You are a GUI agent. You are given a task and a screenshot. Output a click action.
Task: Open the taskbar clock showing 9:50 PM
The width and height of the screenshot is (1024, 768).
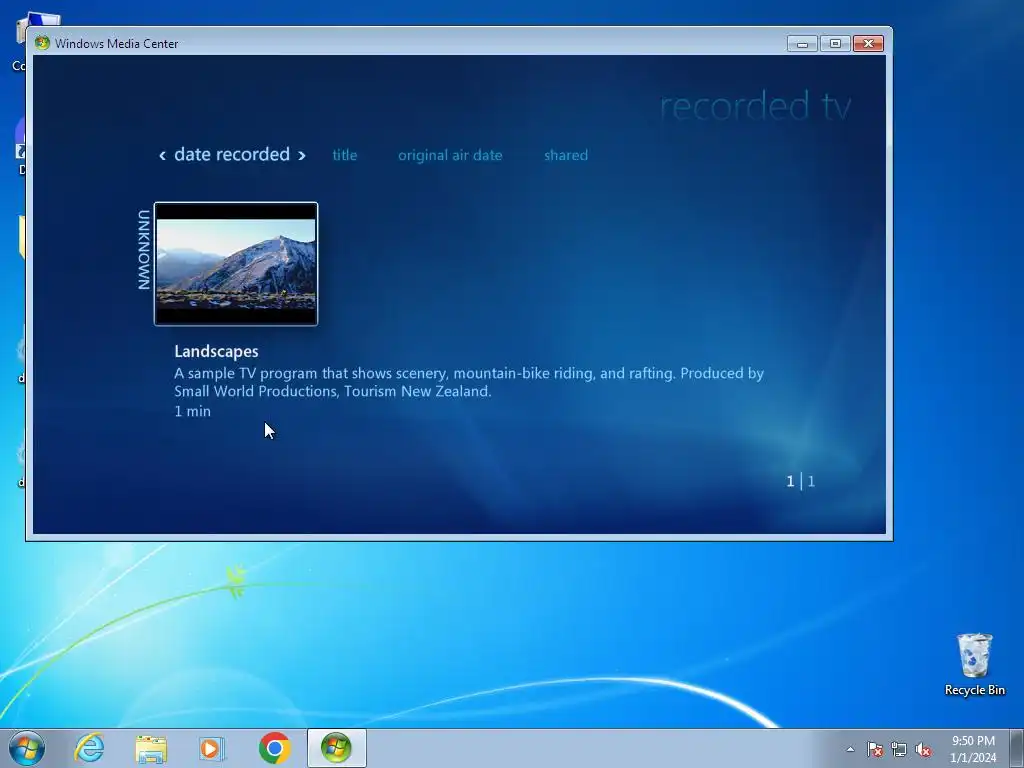(973, 749)
